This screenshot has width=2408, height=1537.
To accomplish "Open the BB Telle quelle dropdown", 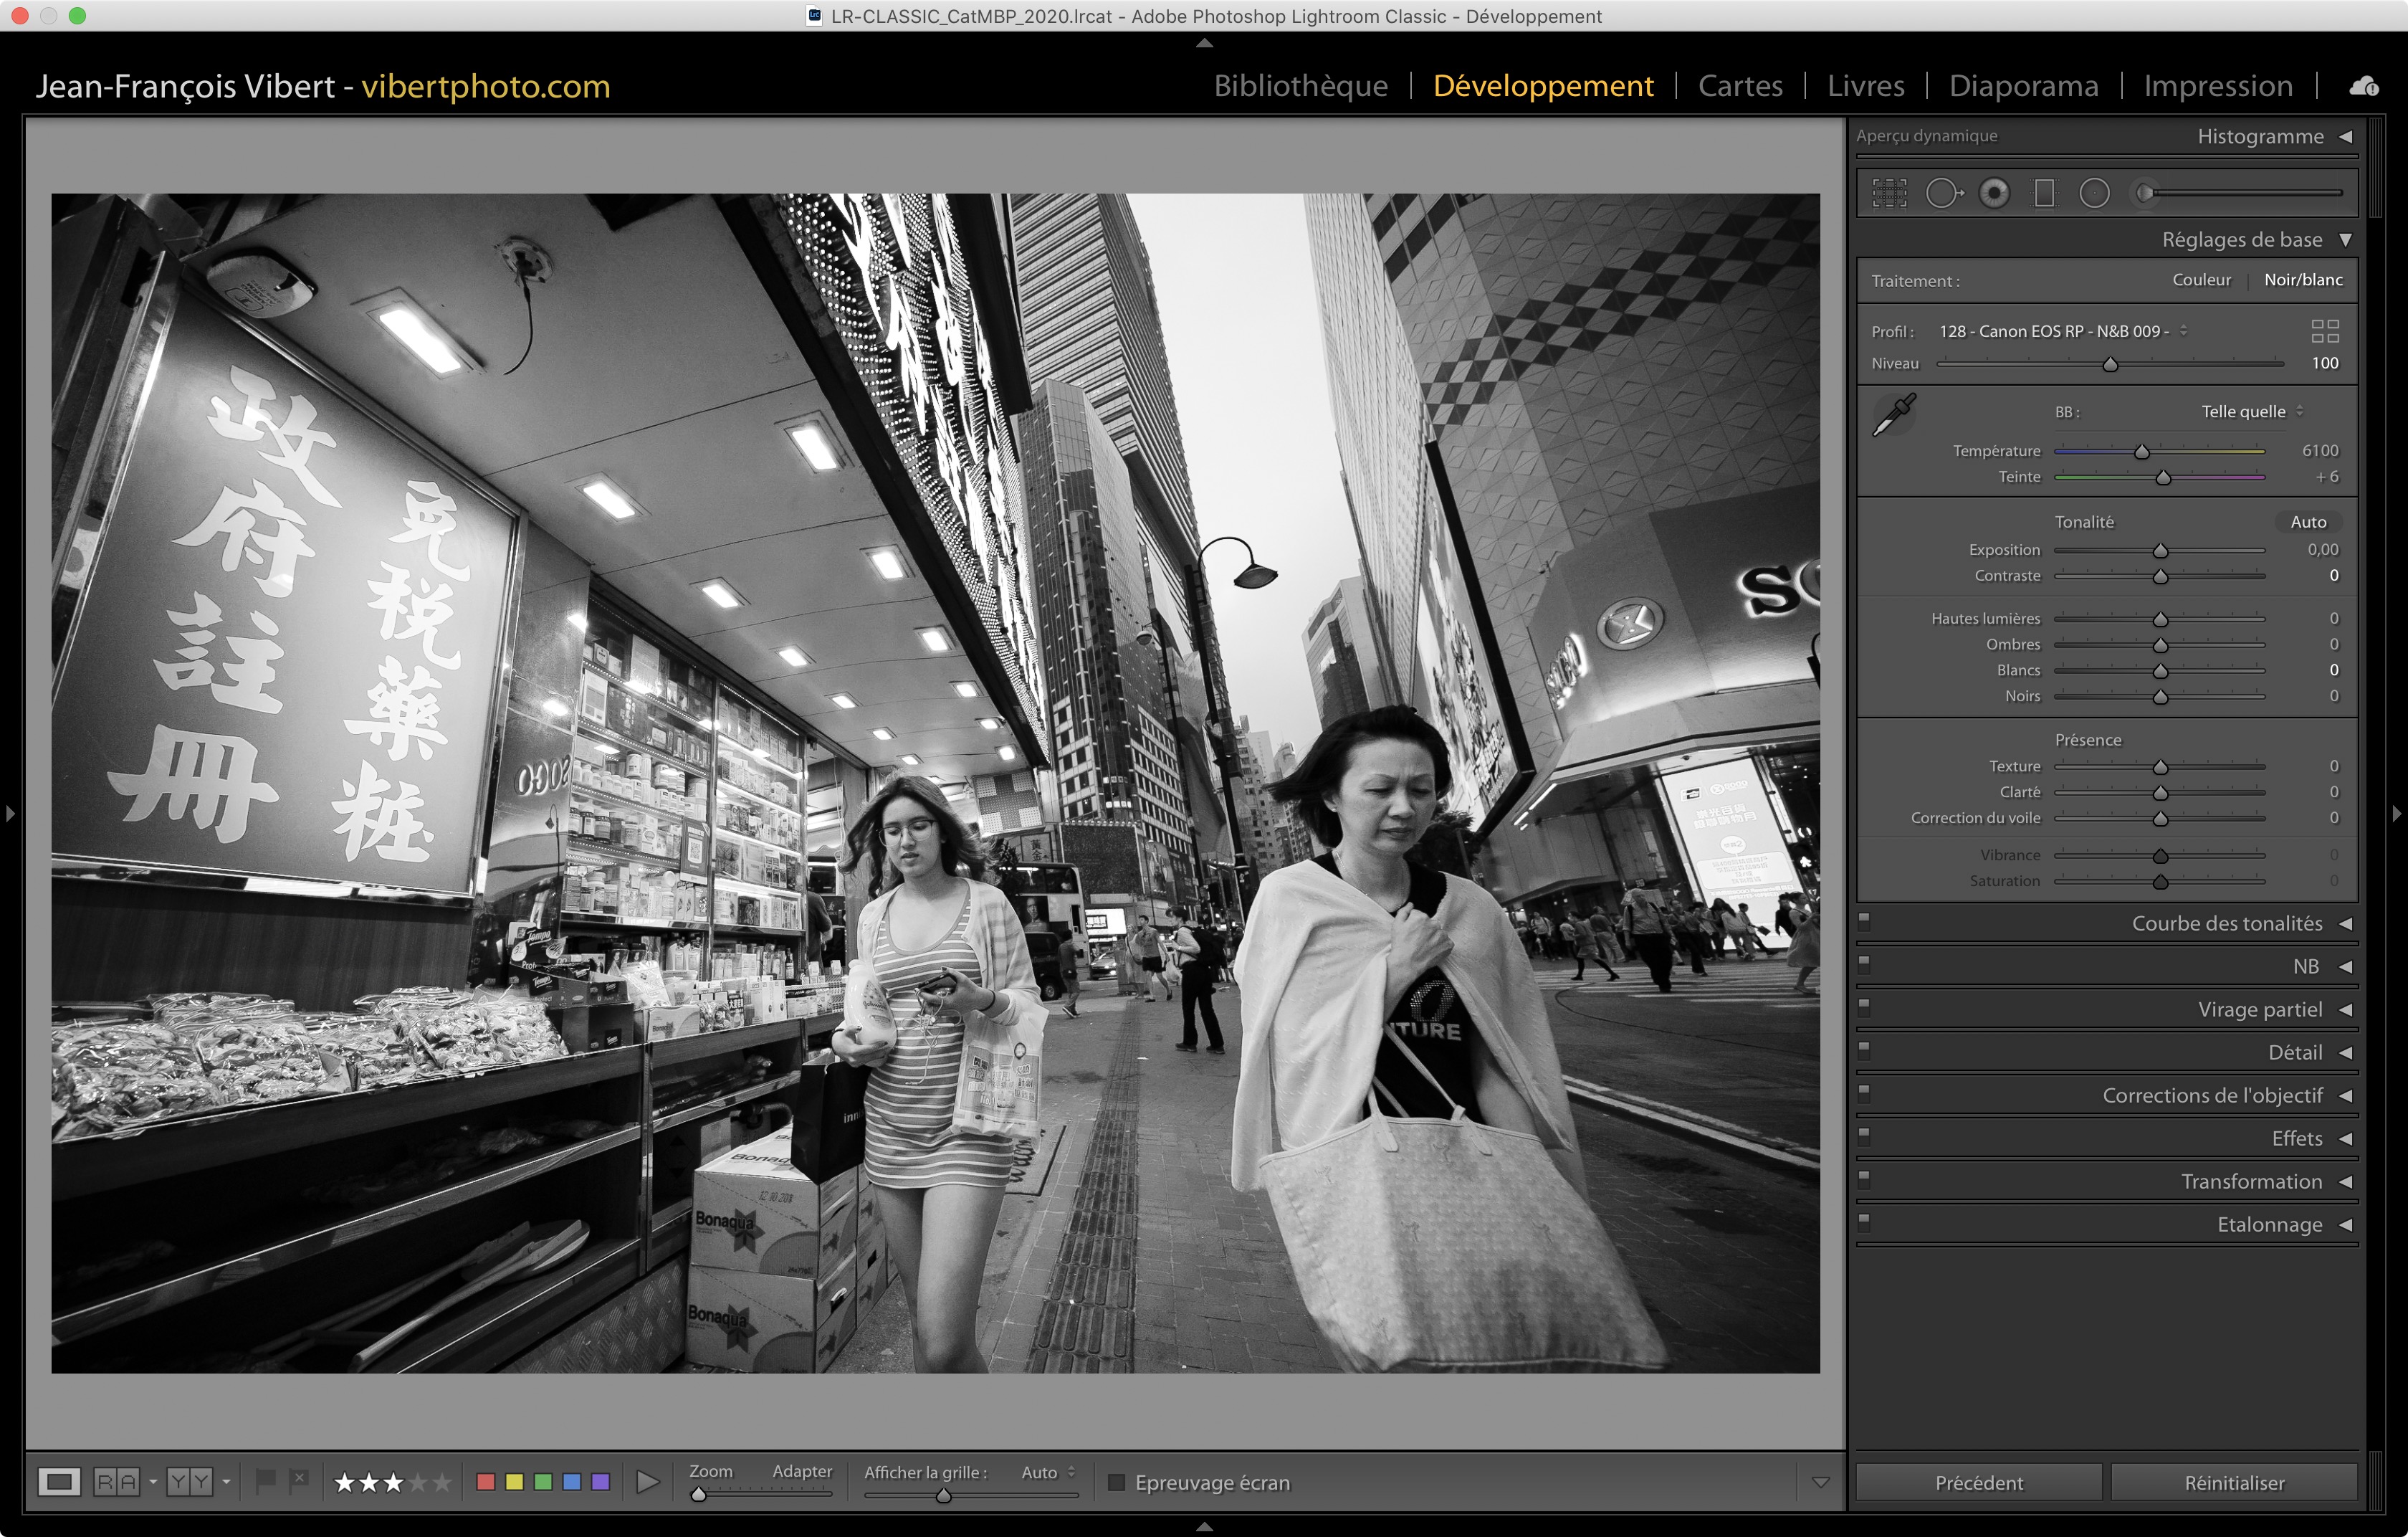I will tap(2251, 412).
